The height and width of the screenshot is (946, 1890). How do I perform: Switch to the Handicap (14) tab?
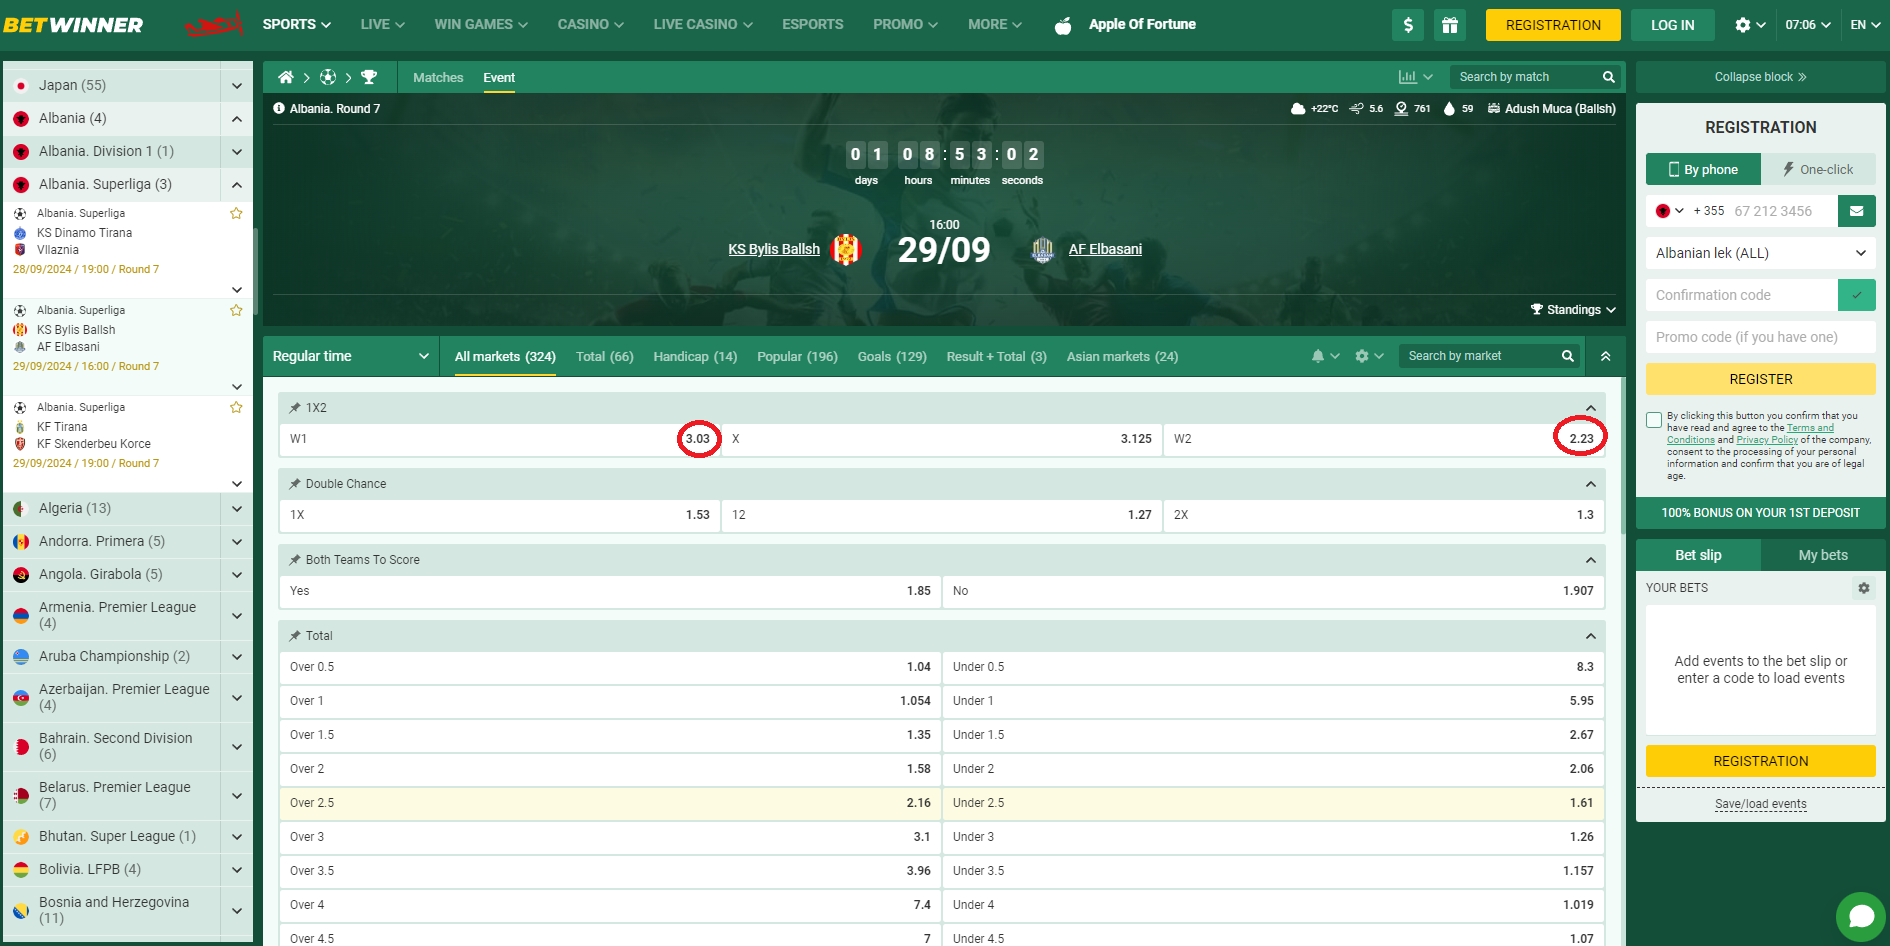[x=695, y=356]
